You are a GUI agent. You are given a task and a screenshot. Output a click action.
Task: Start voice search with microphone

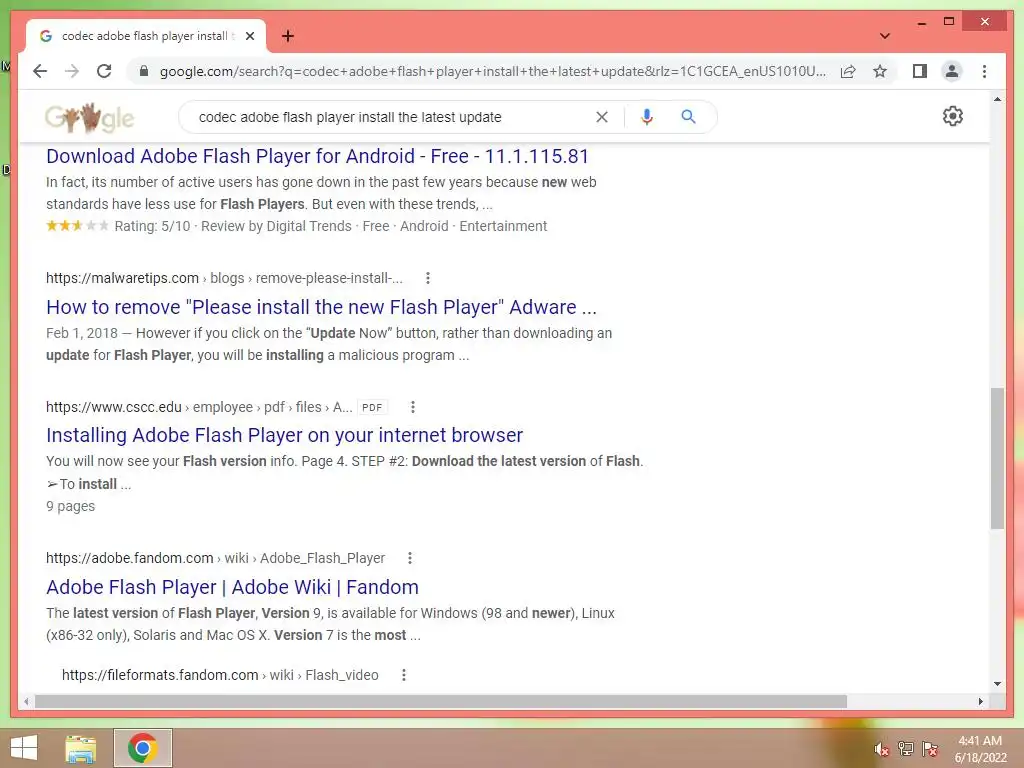click(647, 117)
